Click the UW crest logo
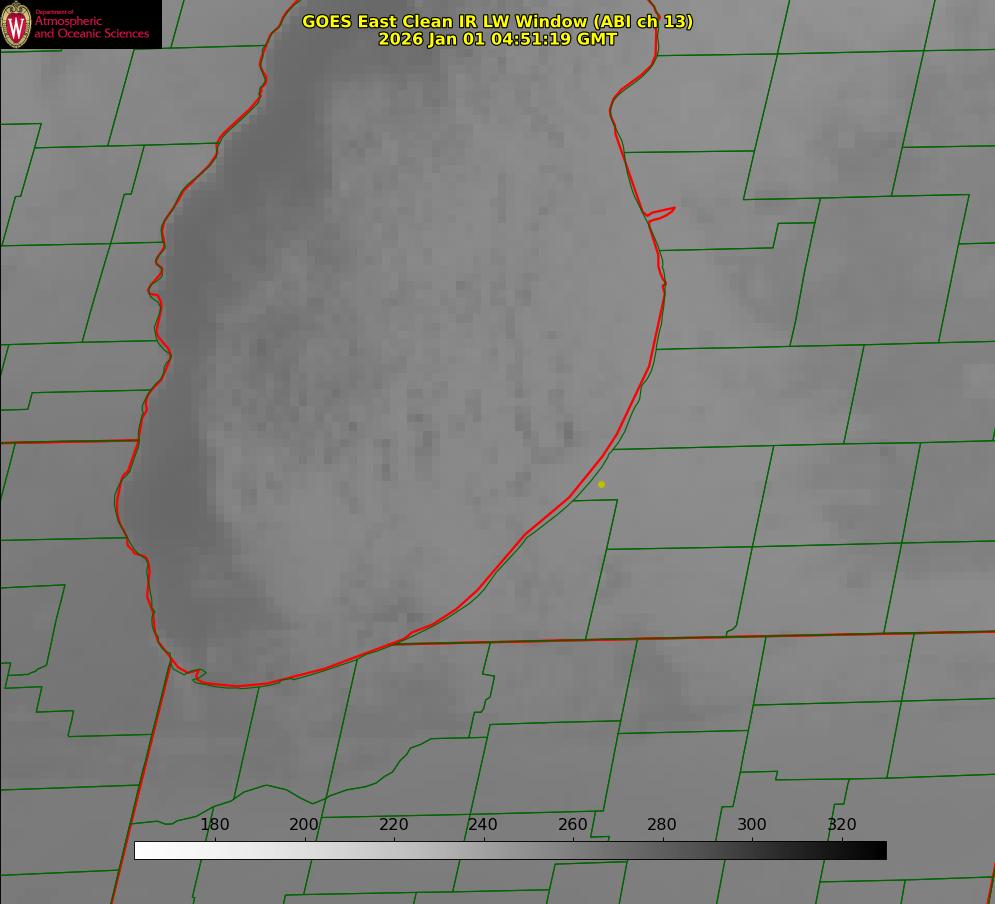The image size is (995, 904). click(16, 24)
